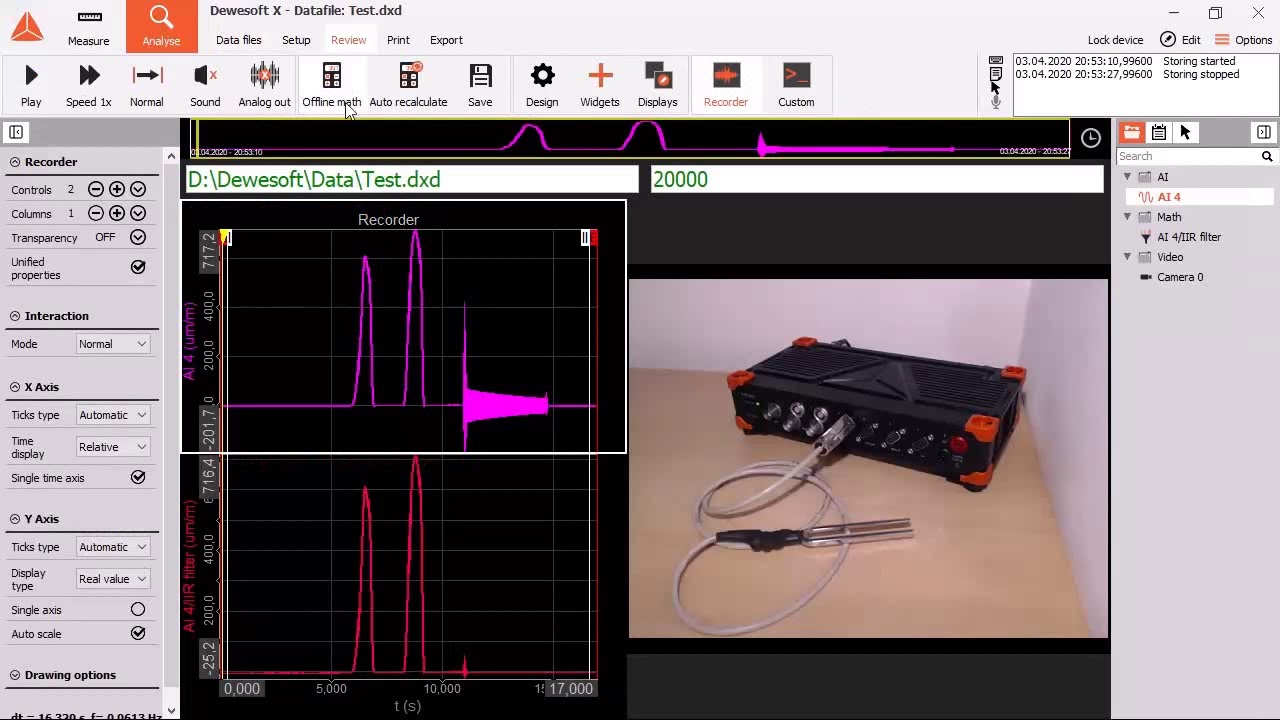This screenshot has width=1280, height=720.
Task: Collapse left properties panel icon
Action: [16, 132]
